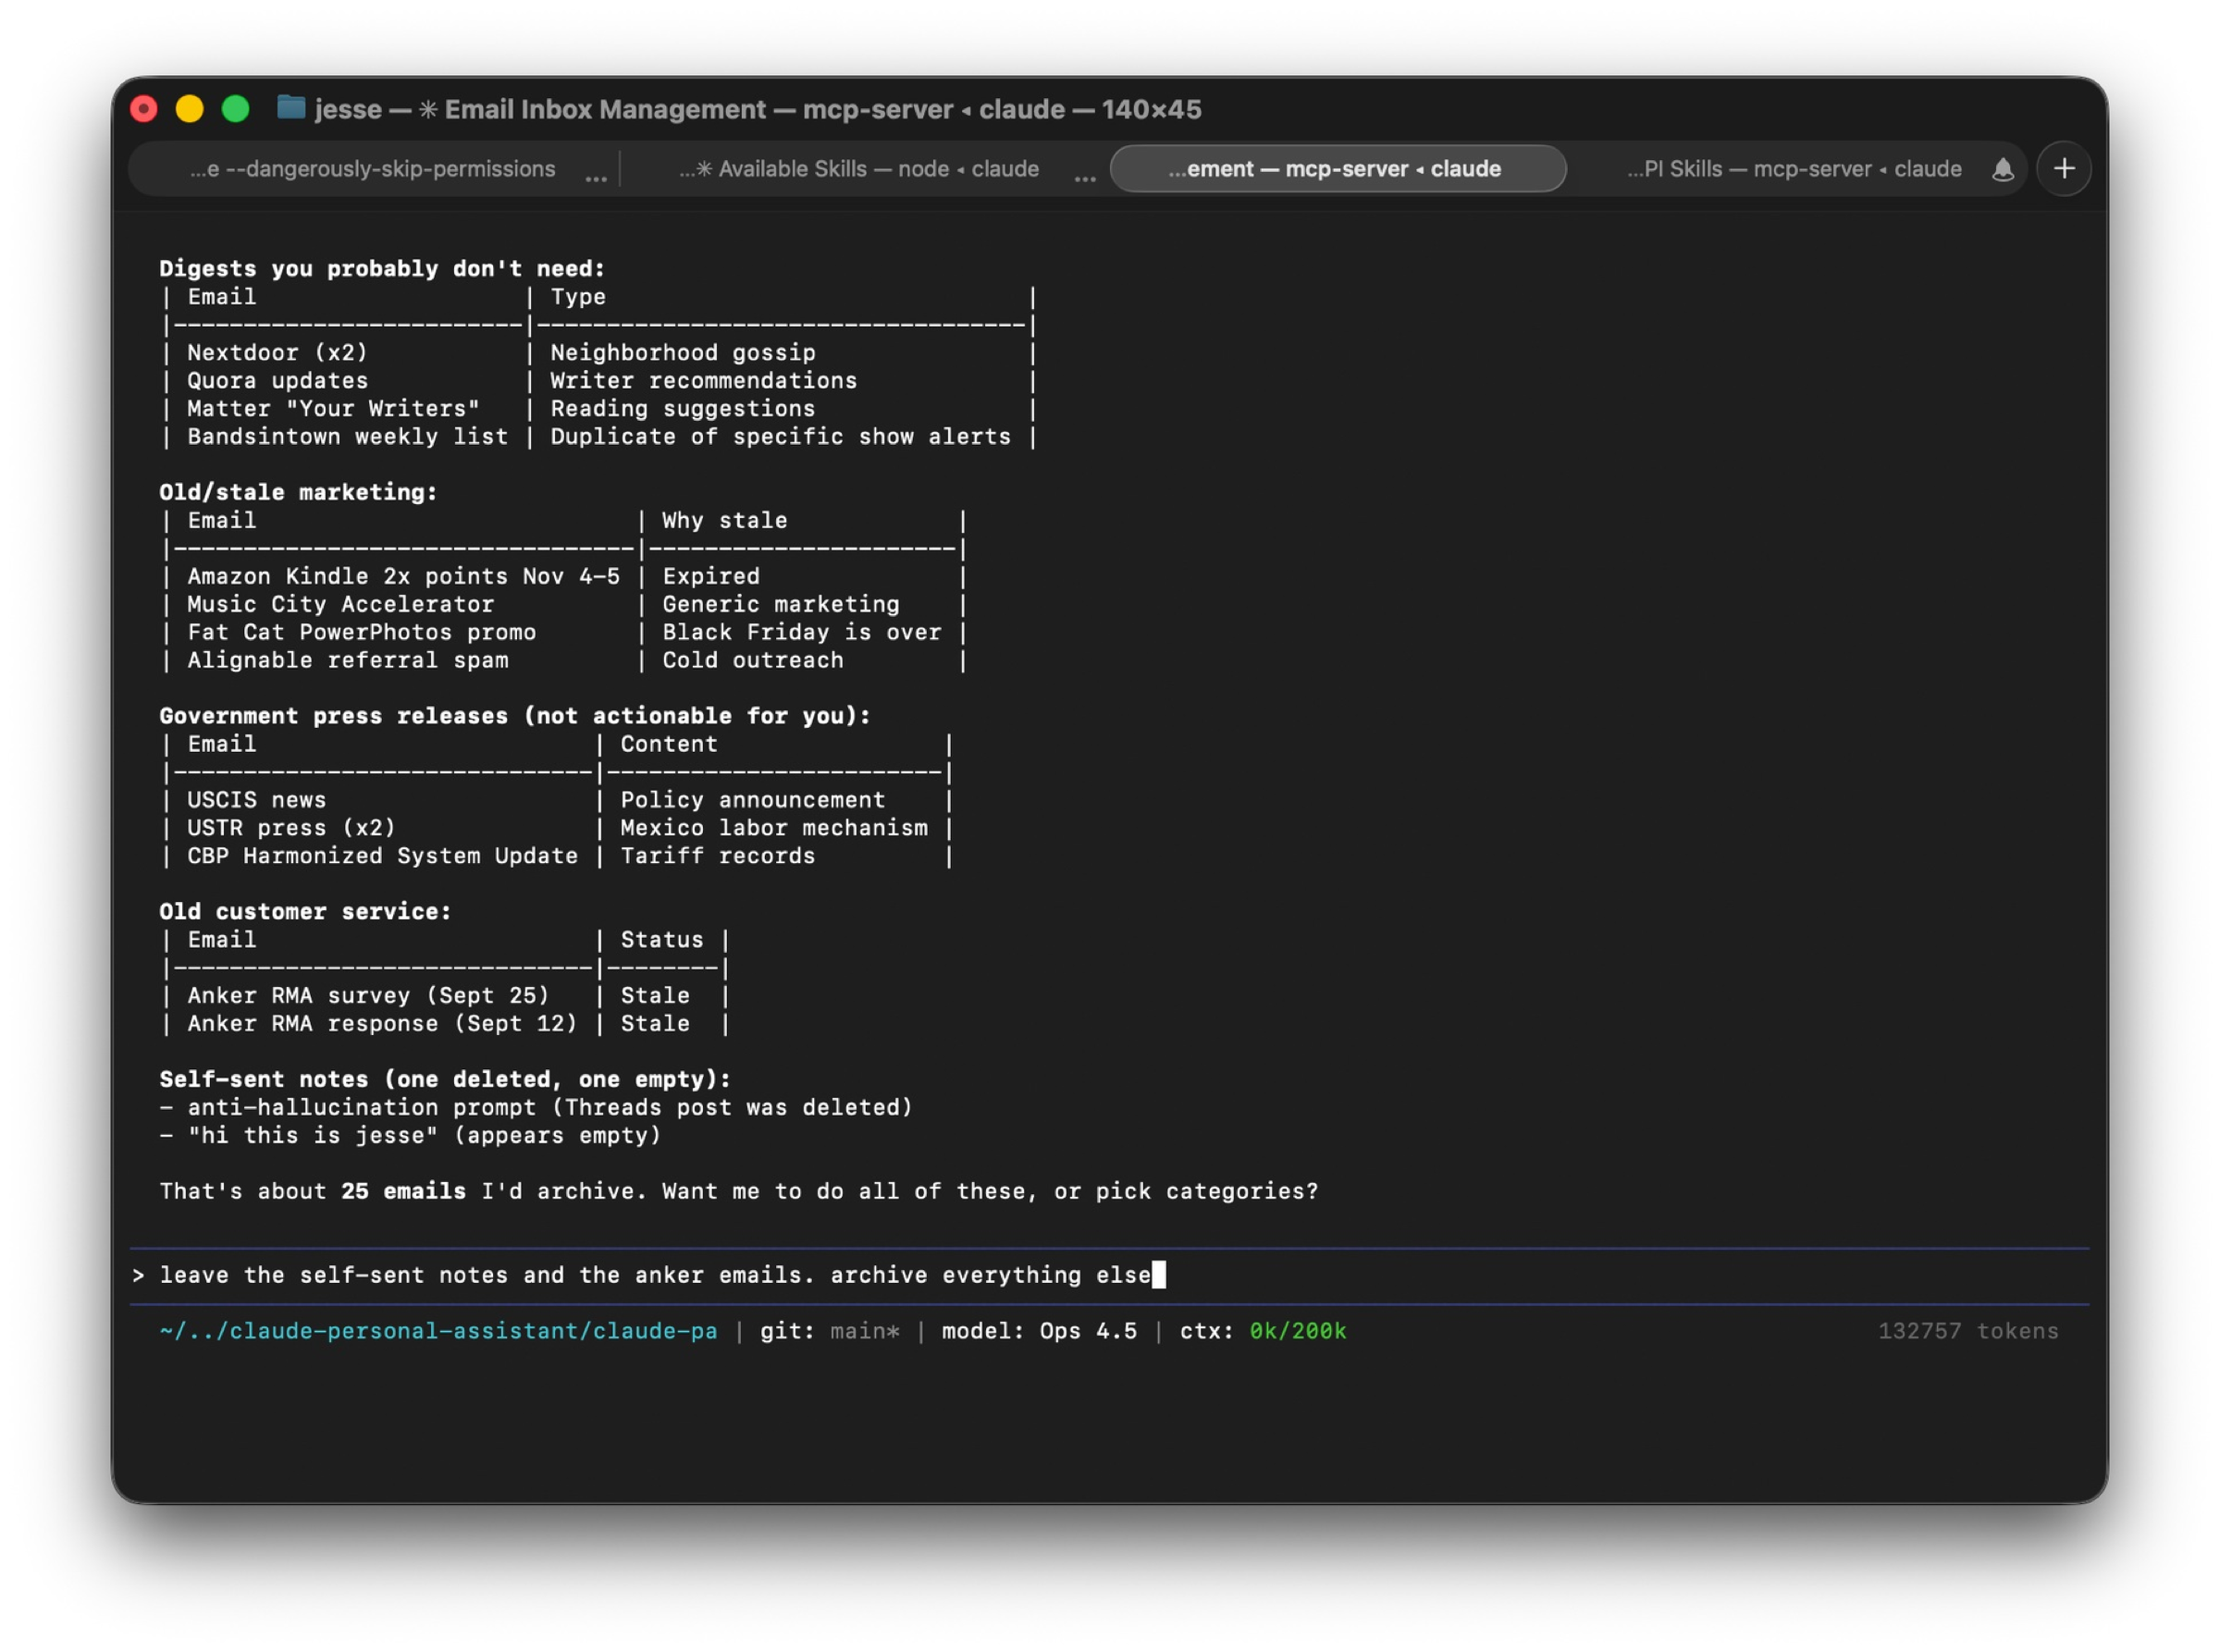Click the window title Email Inbox Management
The height and width of the screenshot is (1652, 2220).
click(605, 109)
